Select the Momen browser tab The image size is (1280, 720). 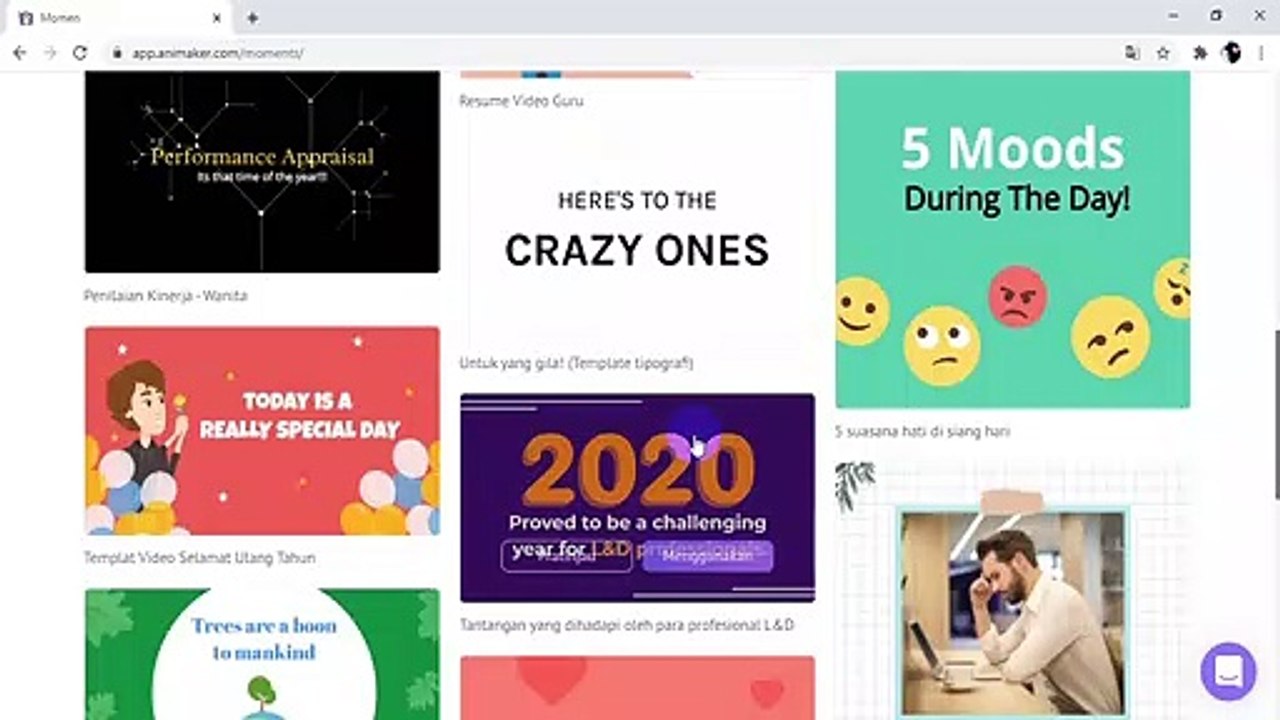(x=120, y=18)
